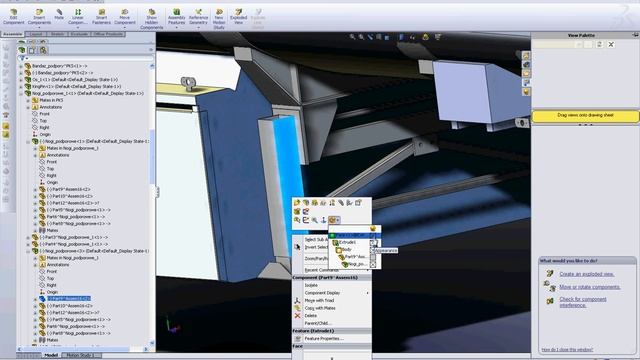Open Feature Properties...
The image size is (640, 360).
pos(324,339)
